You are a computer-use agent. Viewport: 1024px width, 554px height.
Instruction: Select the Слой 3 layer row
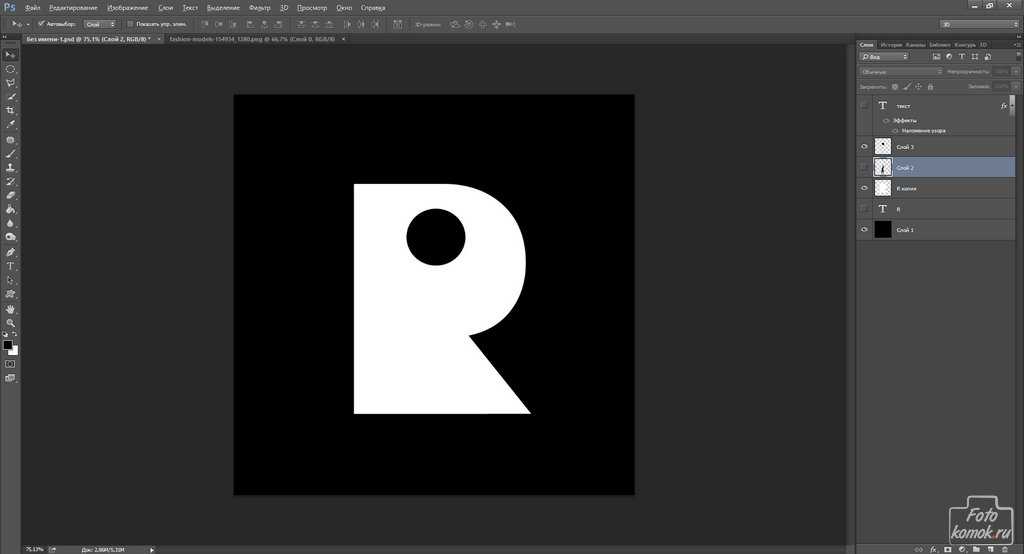tap(936, 146)
